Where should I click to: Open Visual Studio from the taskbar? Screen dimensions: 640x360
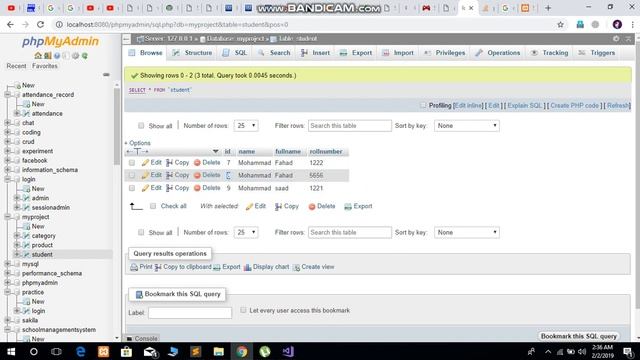pos(288,351)
